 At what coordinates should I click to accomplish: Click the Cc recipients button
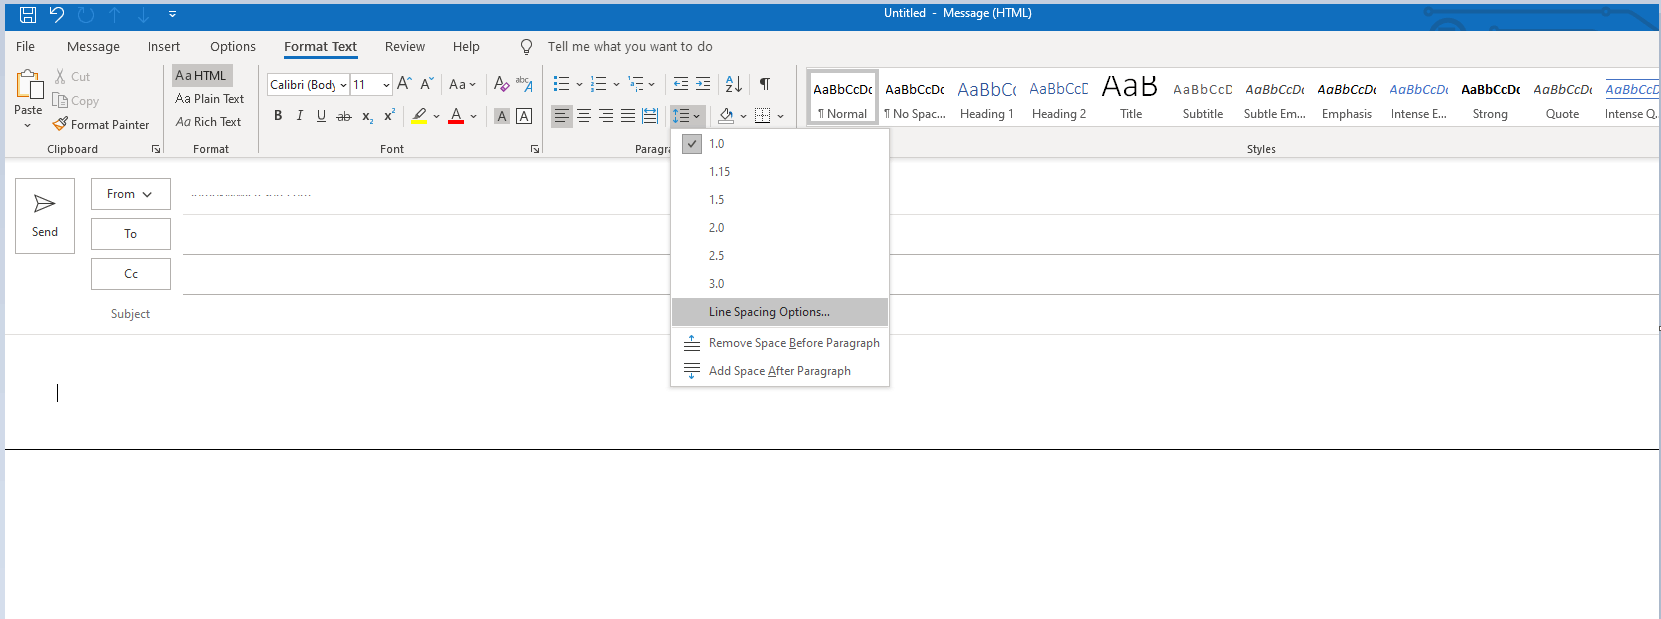131,274
